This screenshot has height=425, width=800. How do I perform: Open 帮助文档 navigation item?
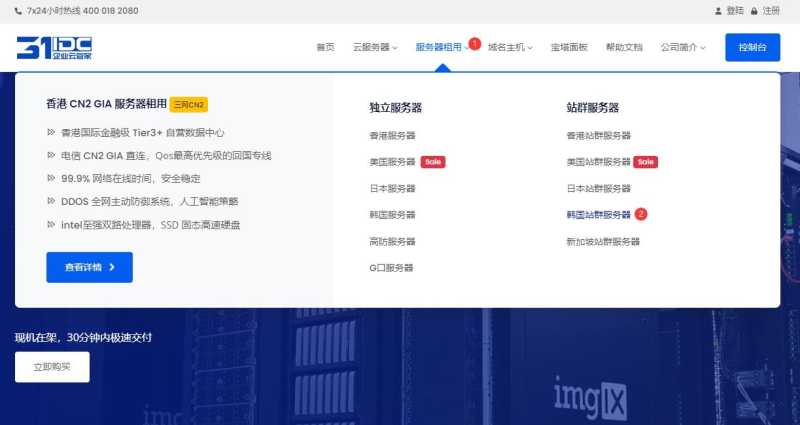(624, 47)
